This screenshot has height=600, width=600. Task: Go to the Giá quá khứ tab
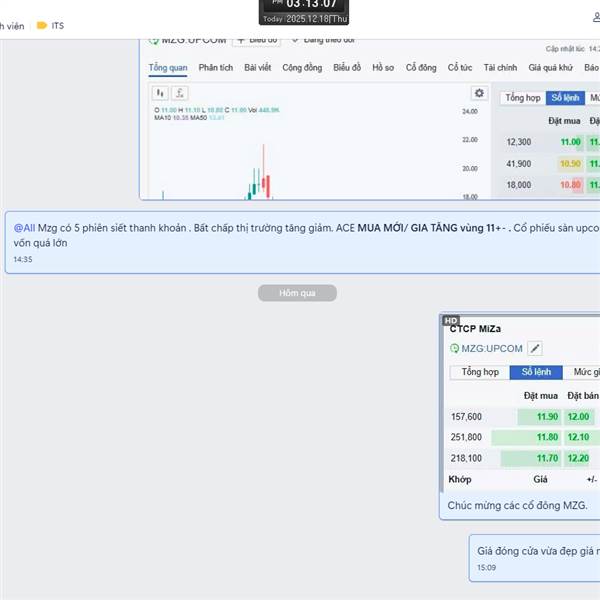tap(550, 68)
